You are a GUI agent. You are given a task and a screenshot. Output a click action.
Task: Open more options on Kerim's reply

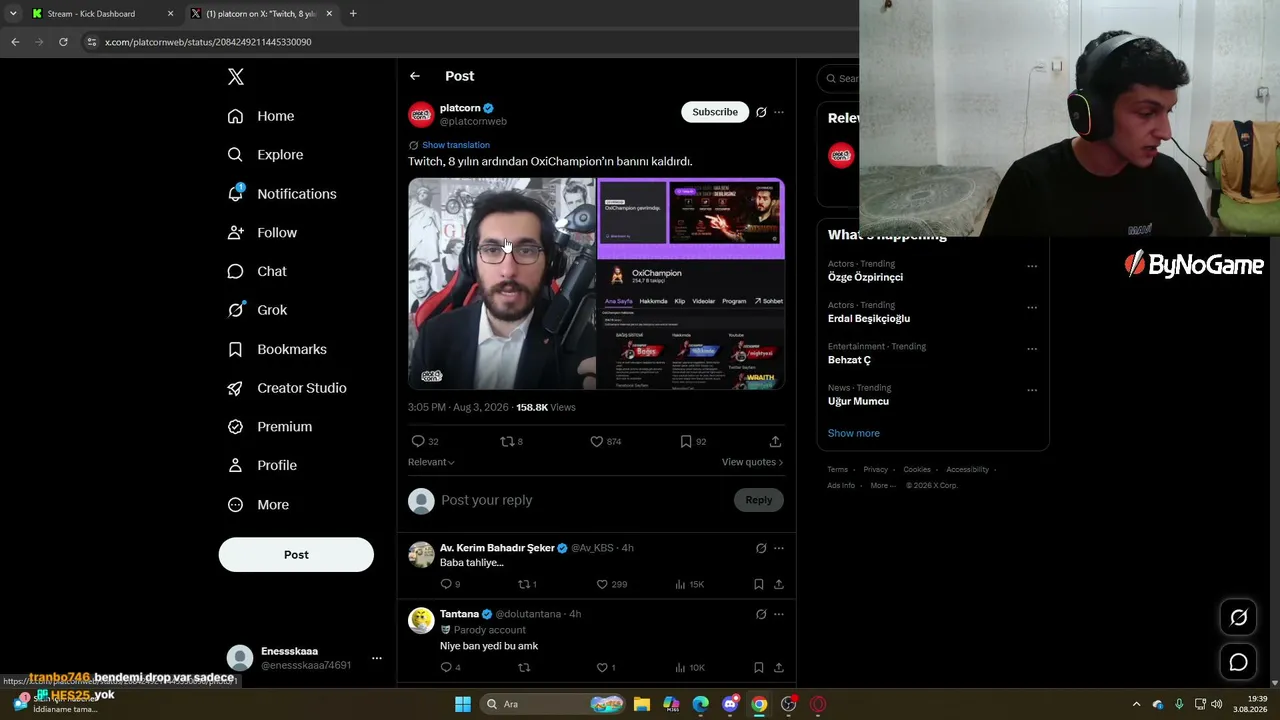tap(779, 548)
